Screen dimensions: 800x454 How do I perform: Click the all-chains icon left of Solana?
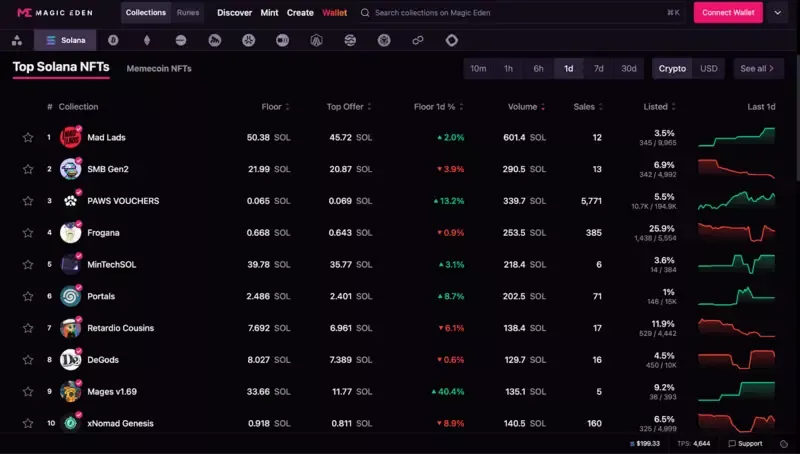tap(16, 40)
